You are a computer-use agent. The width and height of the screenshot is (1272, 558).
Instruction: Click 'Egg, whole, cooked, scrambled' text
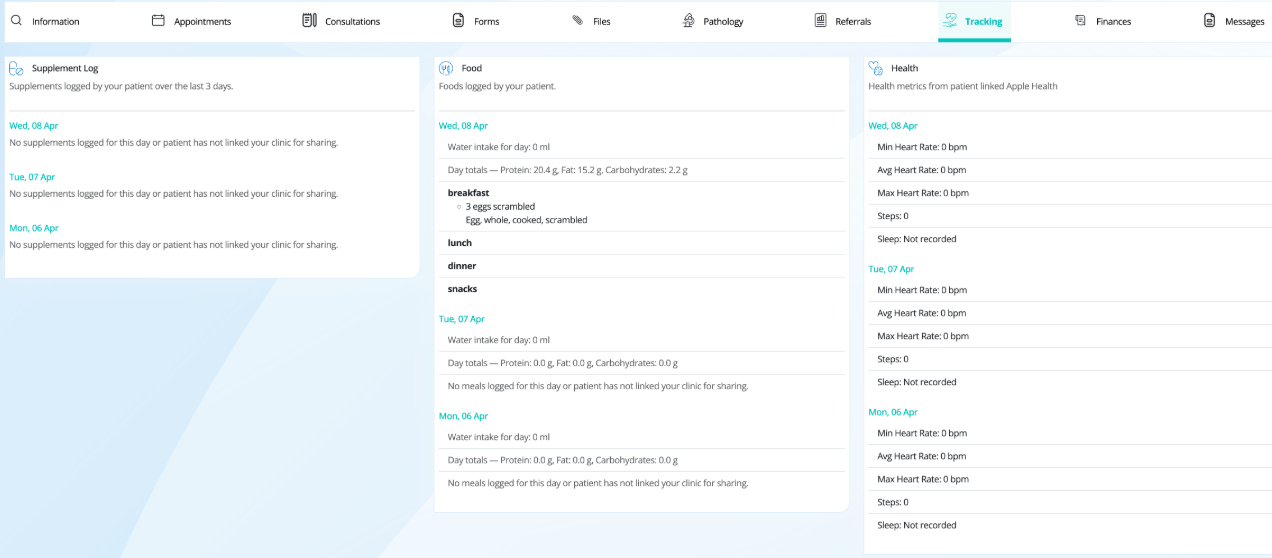pos(526,220)
